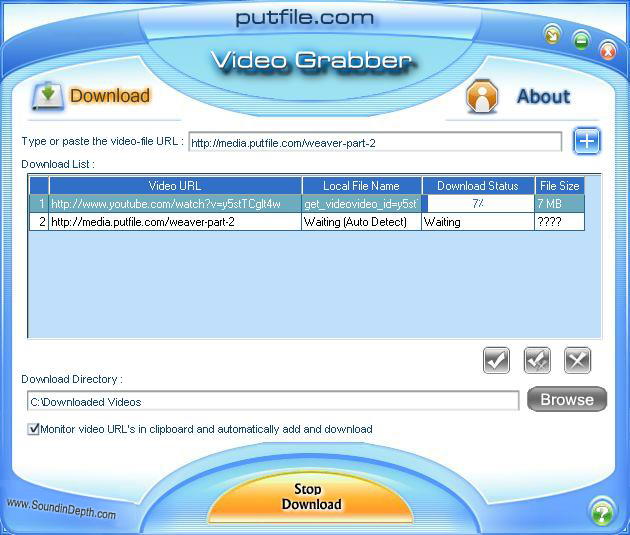Toggle Monitor video URL's in clipboard checkbox
630x535 pixels.
(33, 429)
